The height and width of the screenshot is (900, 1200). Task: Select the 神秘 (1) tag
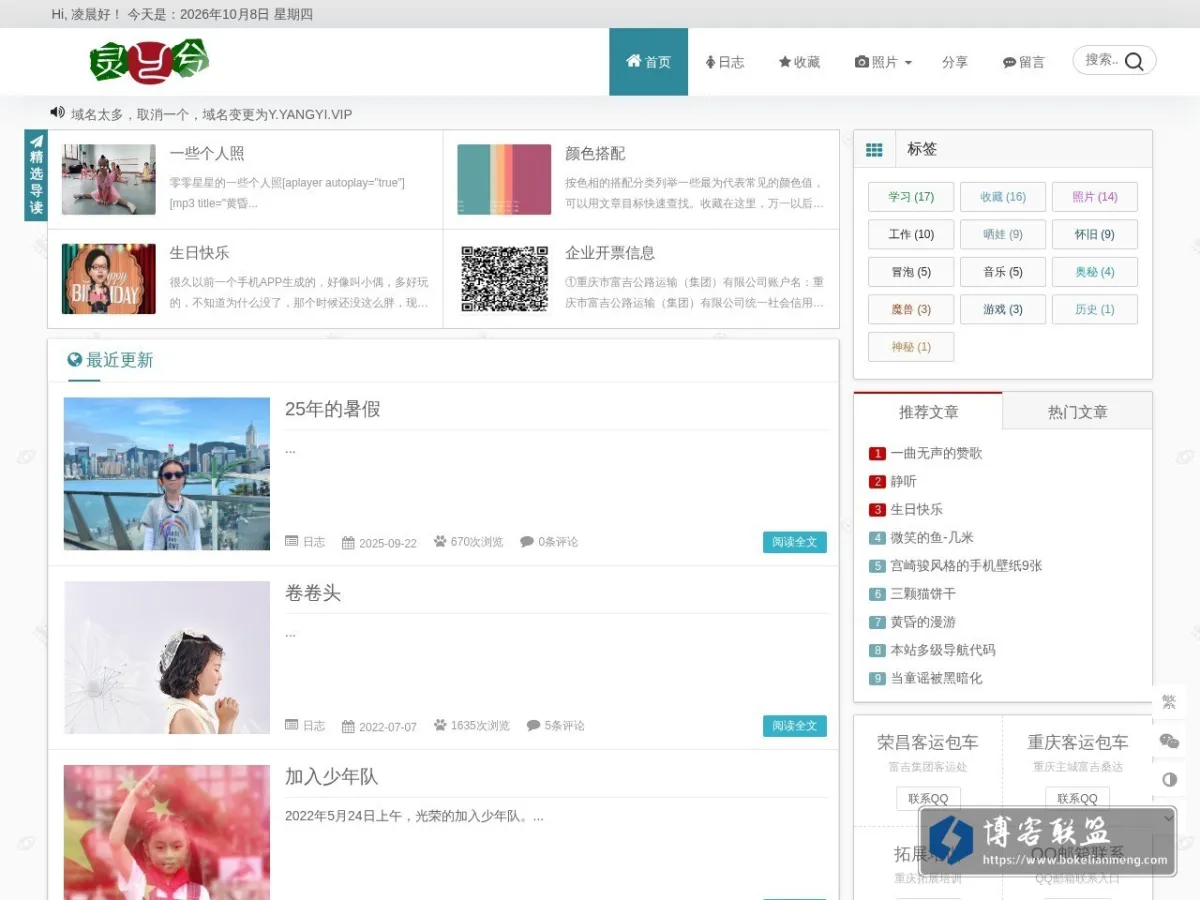point(911,347)
